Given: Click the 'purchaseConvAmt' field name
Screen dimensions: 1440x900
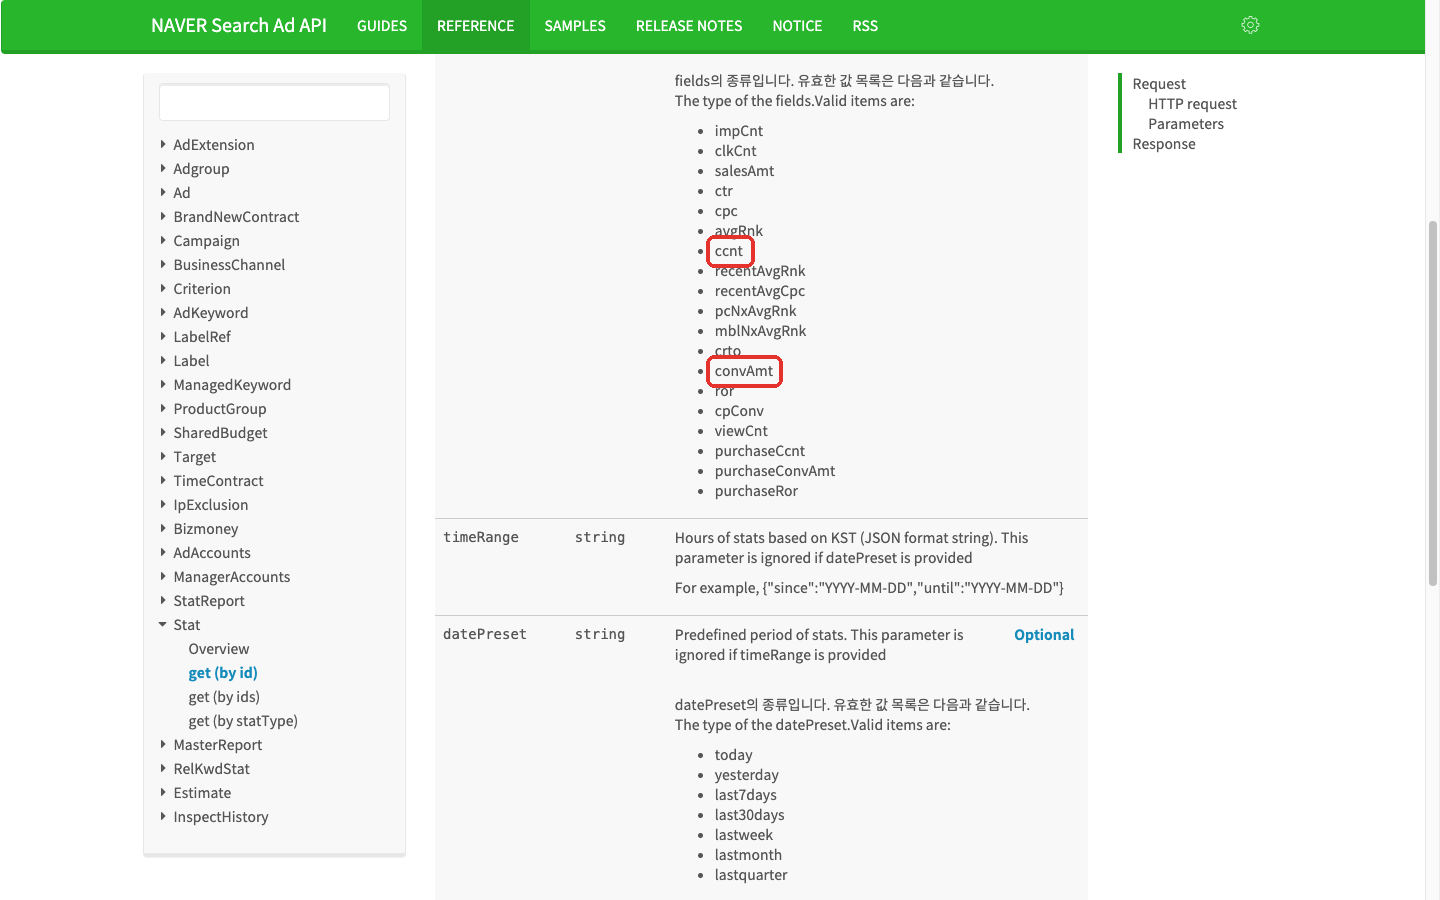Looking at the screenshot, I should point(775,471).
